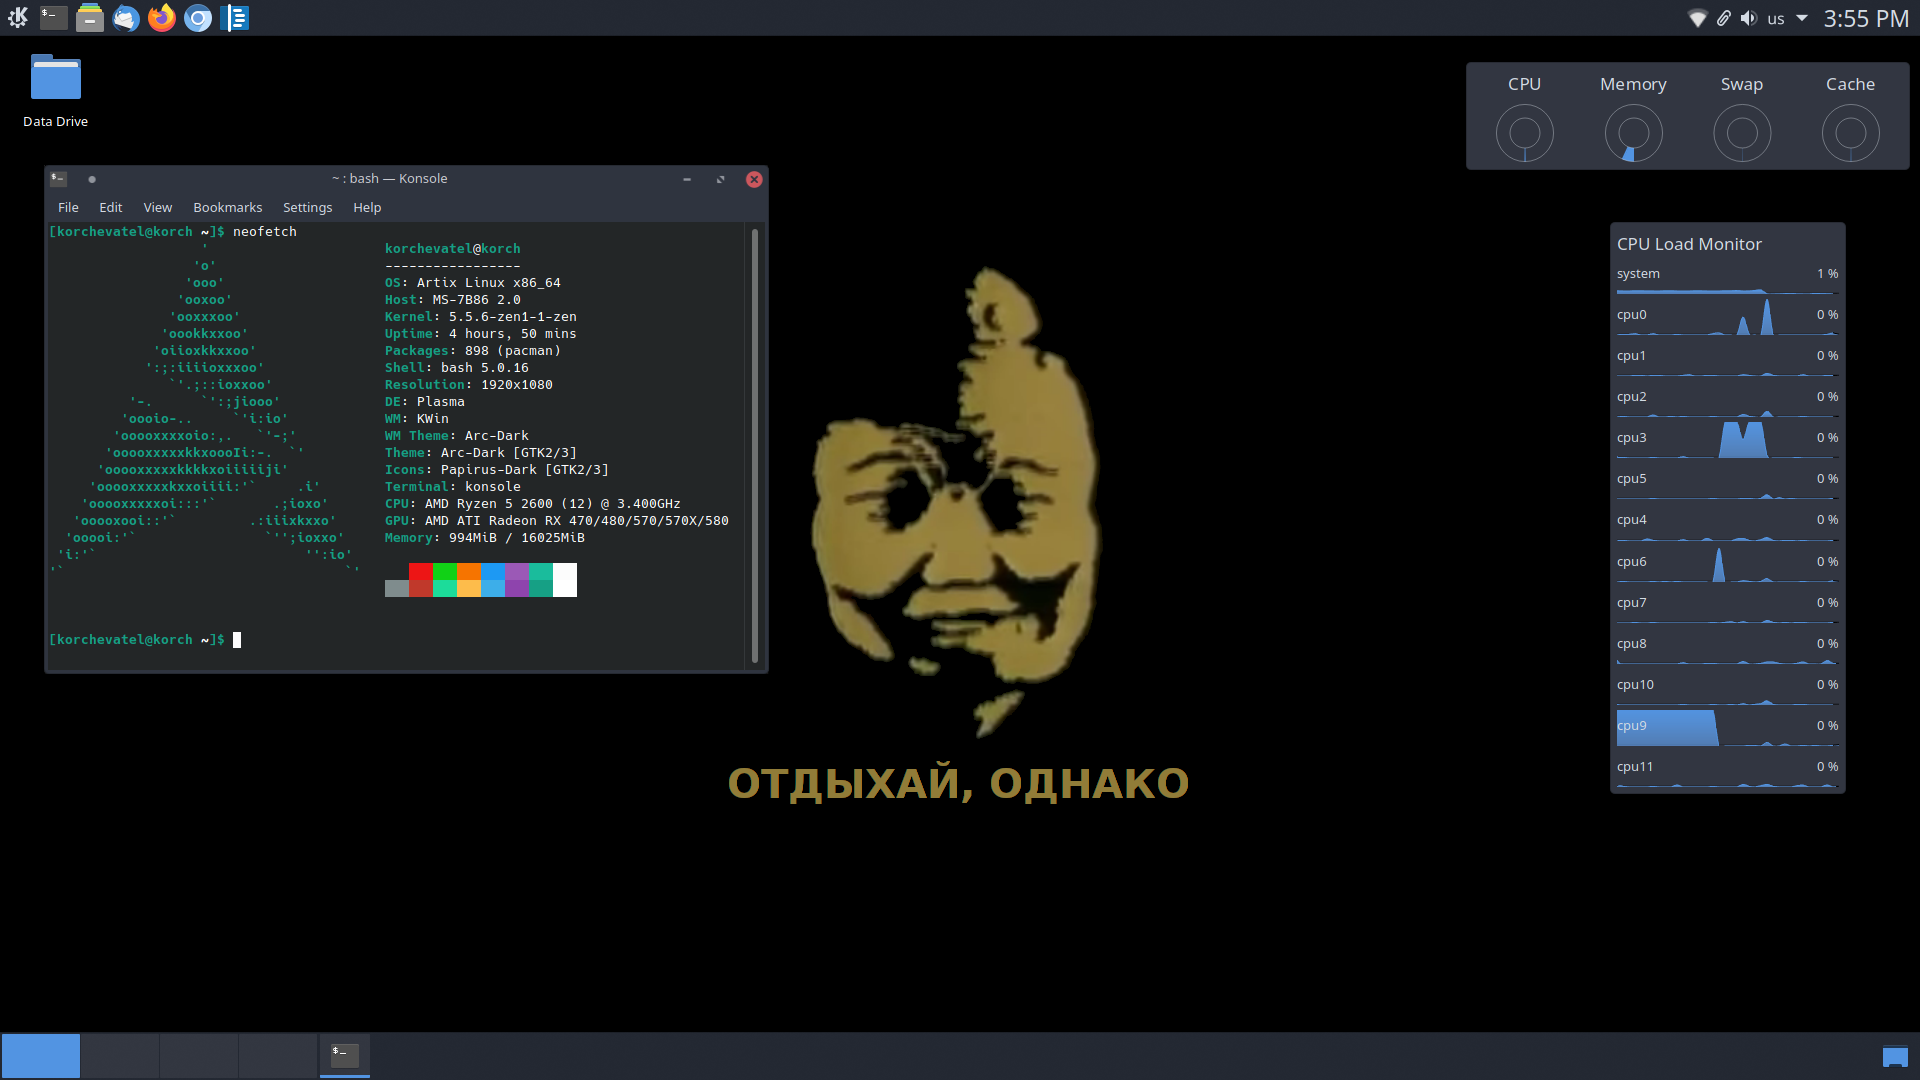
Task: Open the volume speaker tray icon
Action: pyautogui.click(x=1748, y=19)
